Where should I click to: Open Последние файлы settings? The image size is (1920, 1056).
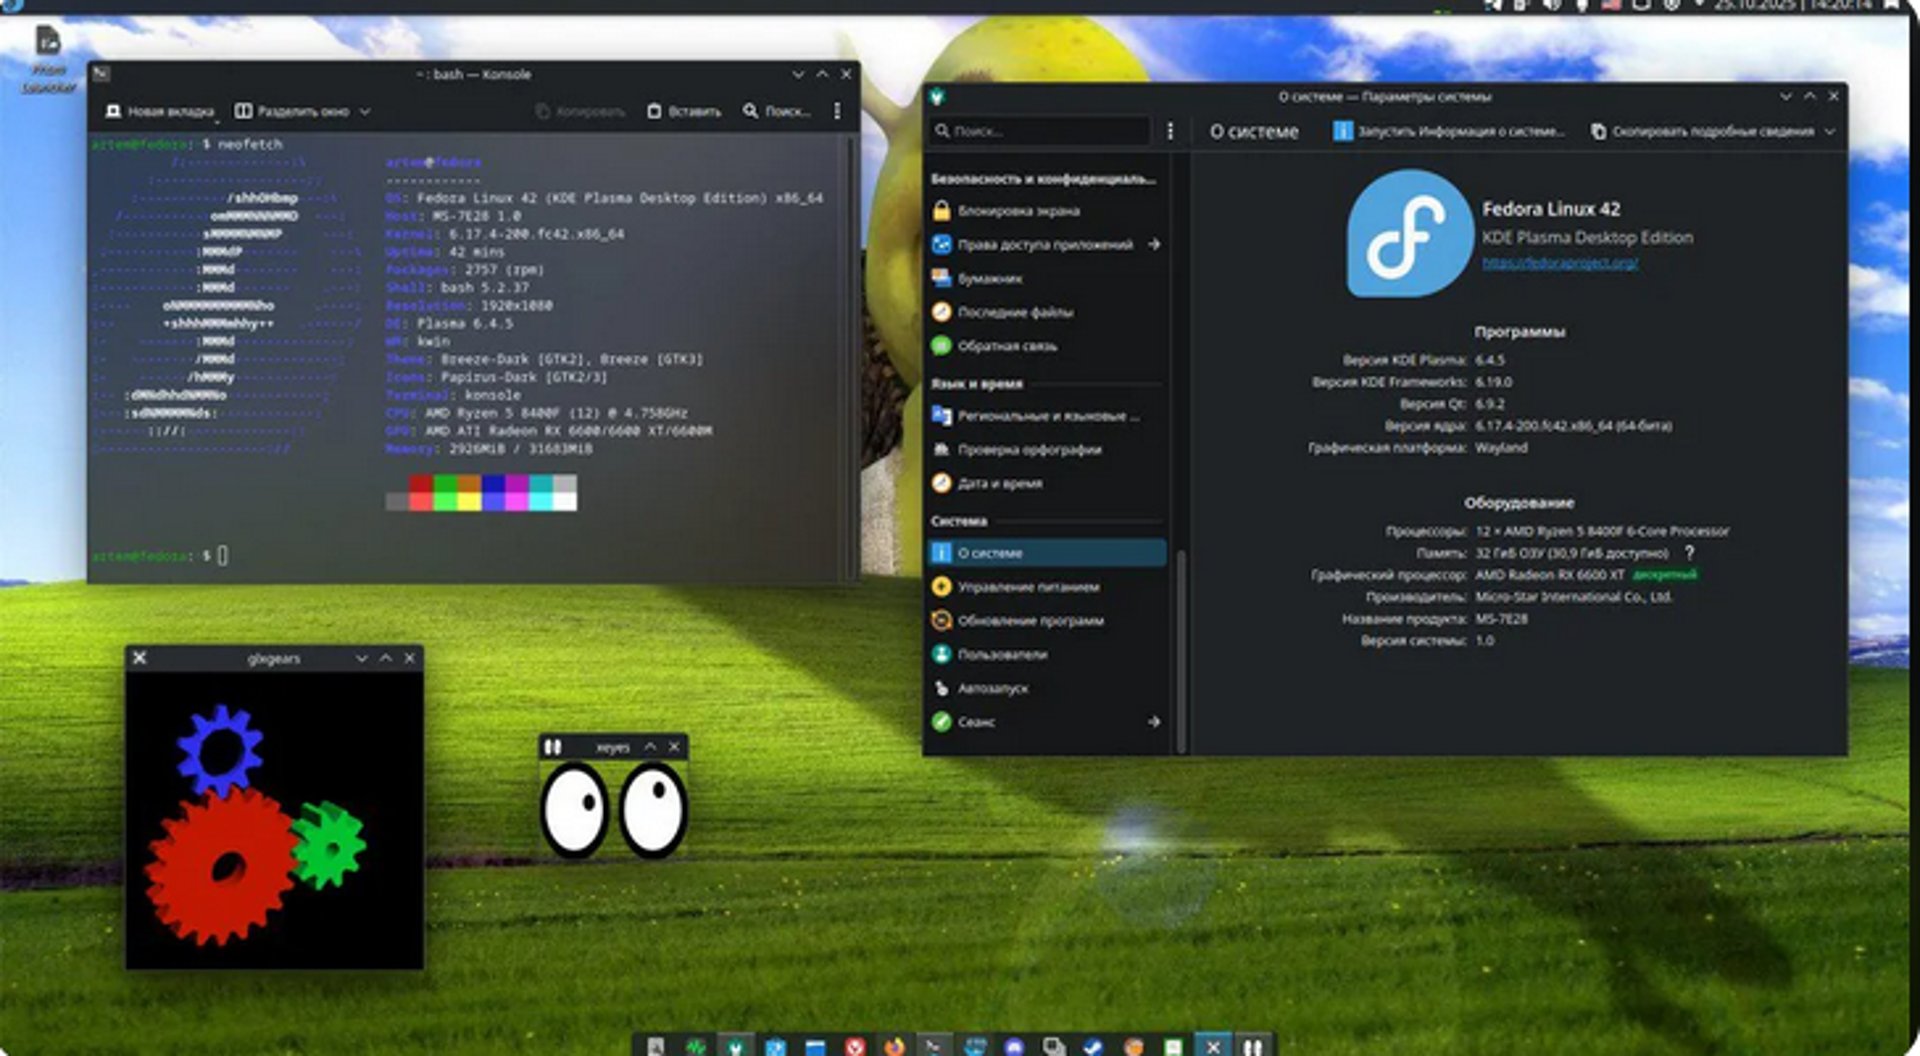[x=1046, y=312]
